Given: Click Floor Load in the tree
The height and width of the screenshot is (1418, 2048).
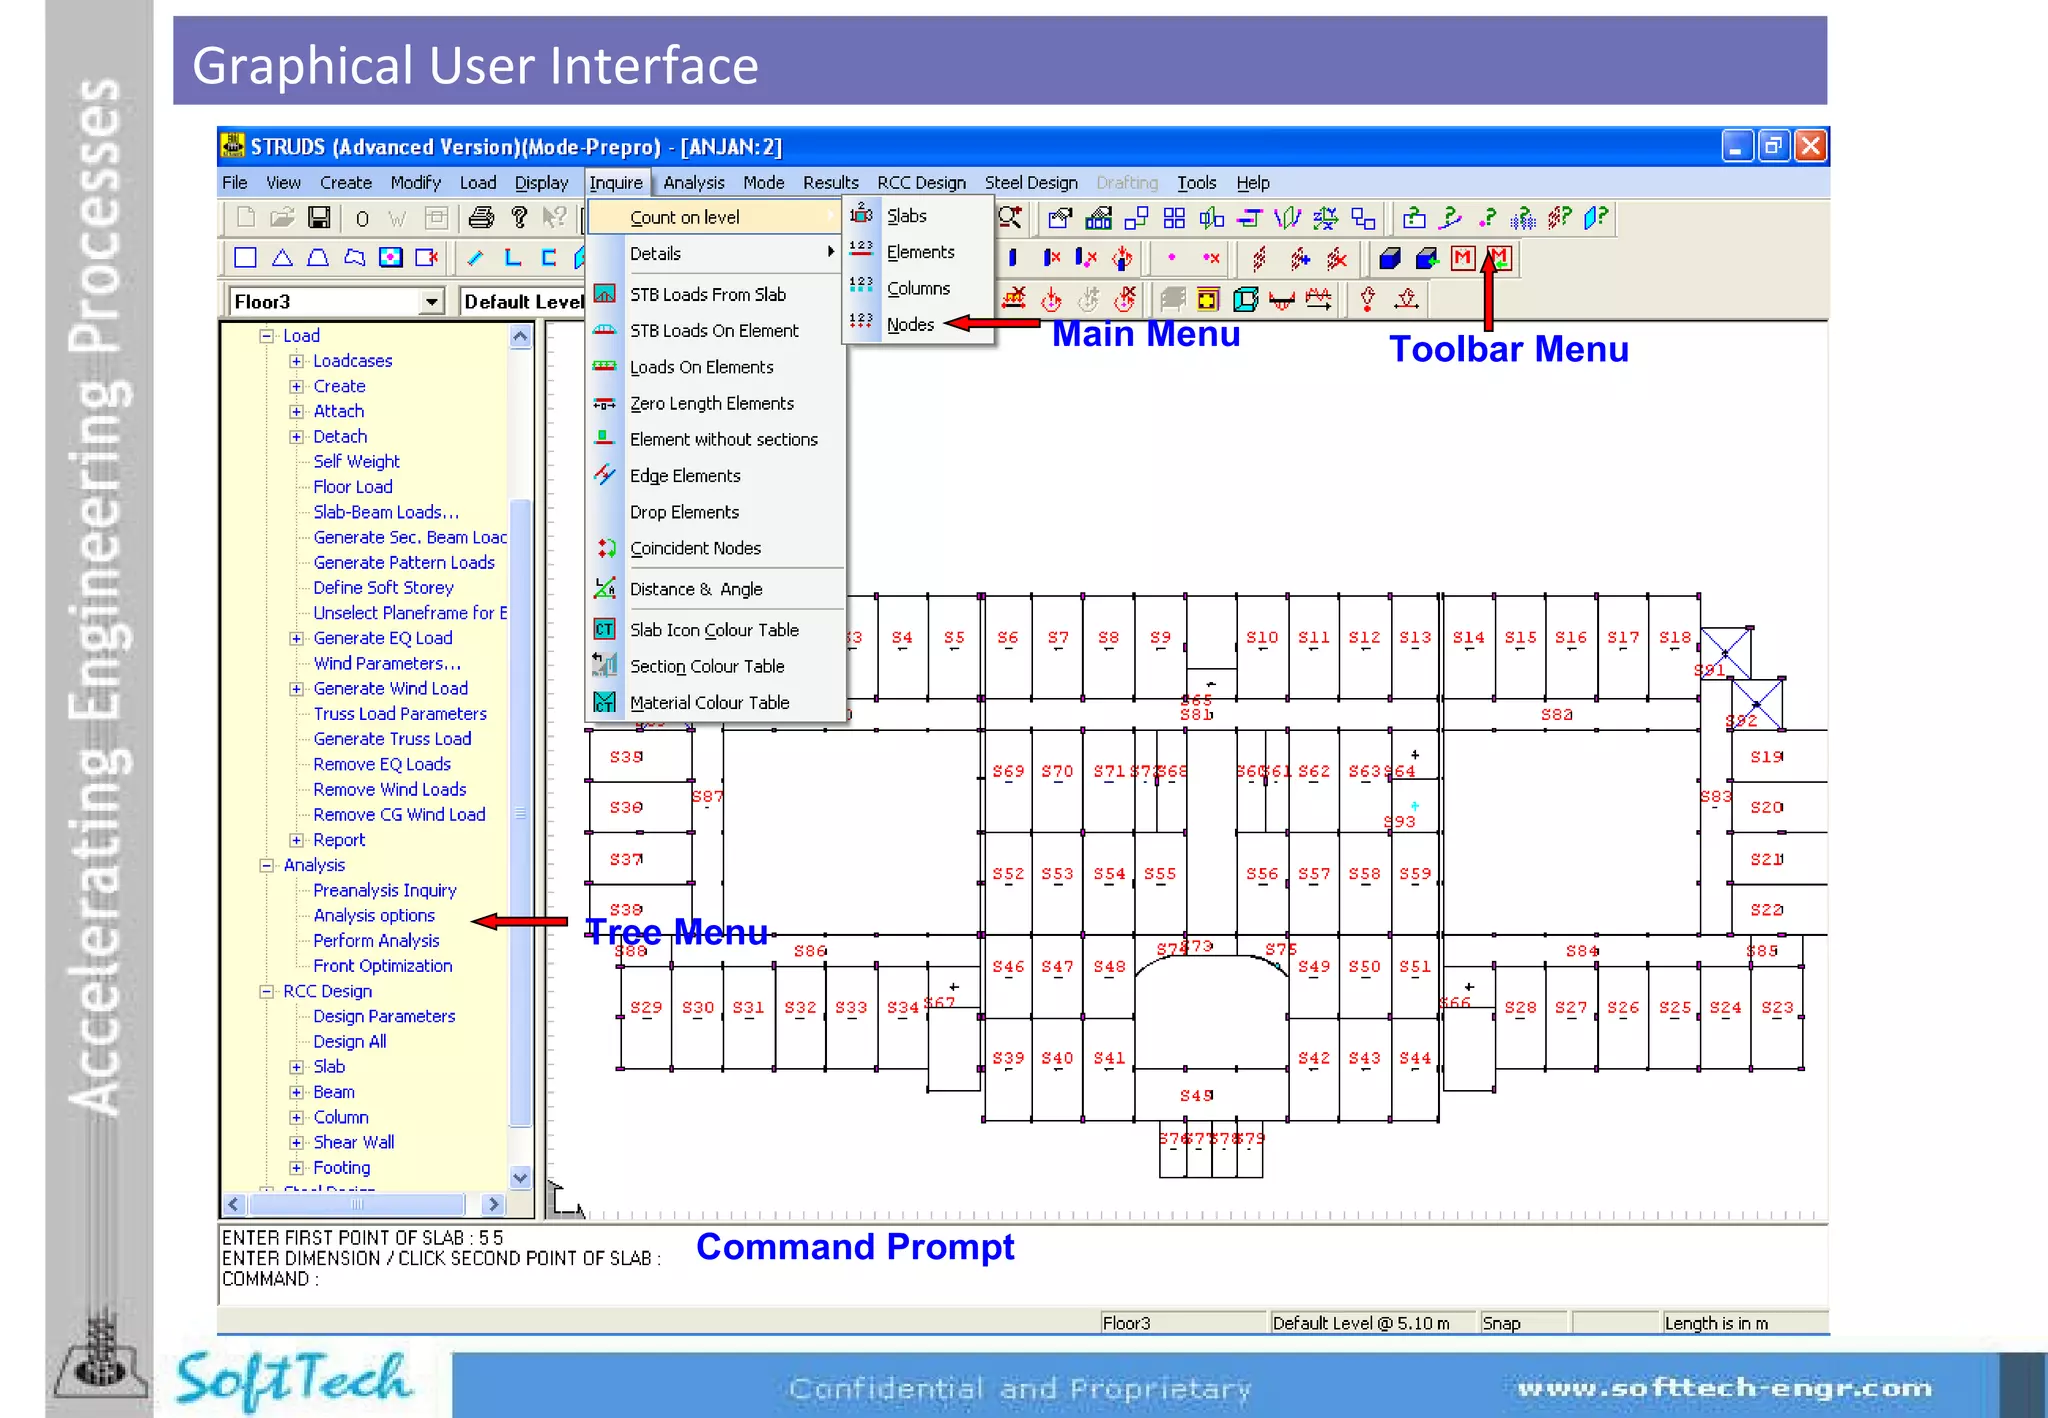Looking at the screenshot, I should pos(353,487).
